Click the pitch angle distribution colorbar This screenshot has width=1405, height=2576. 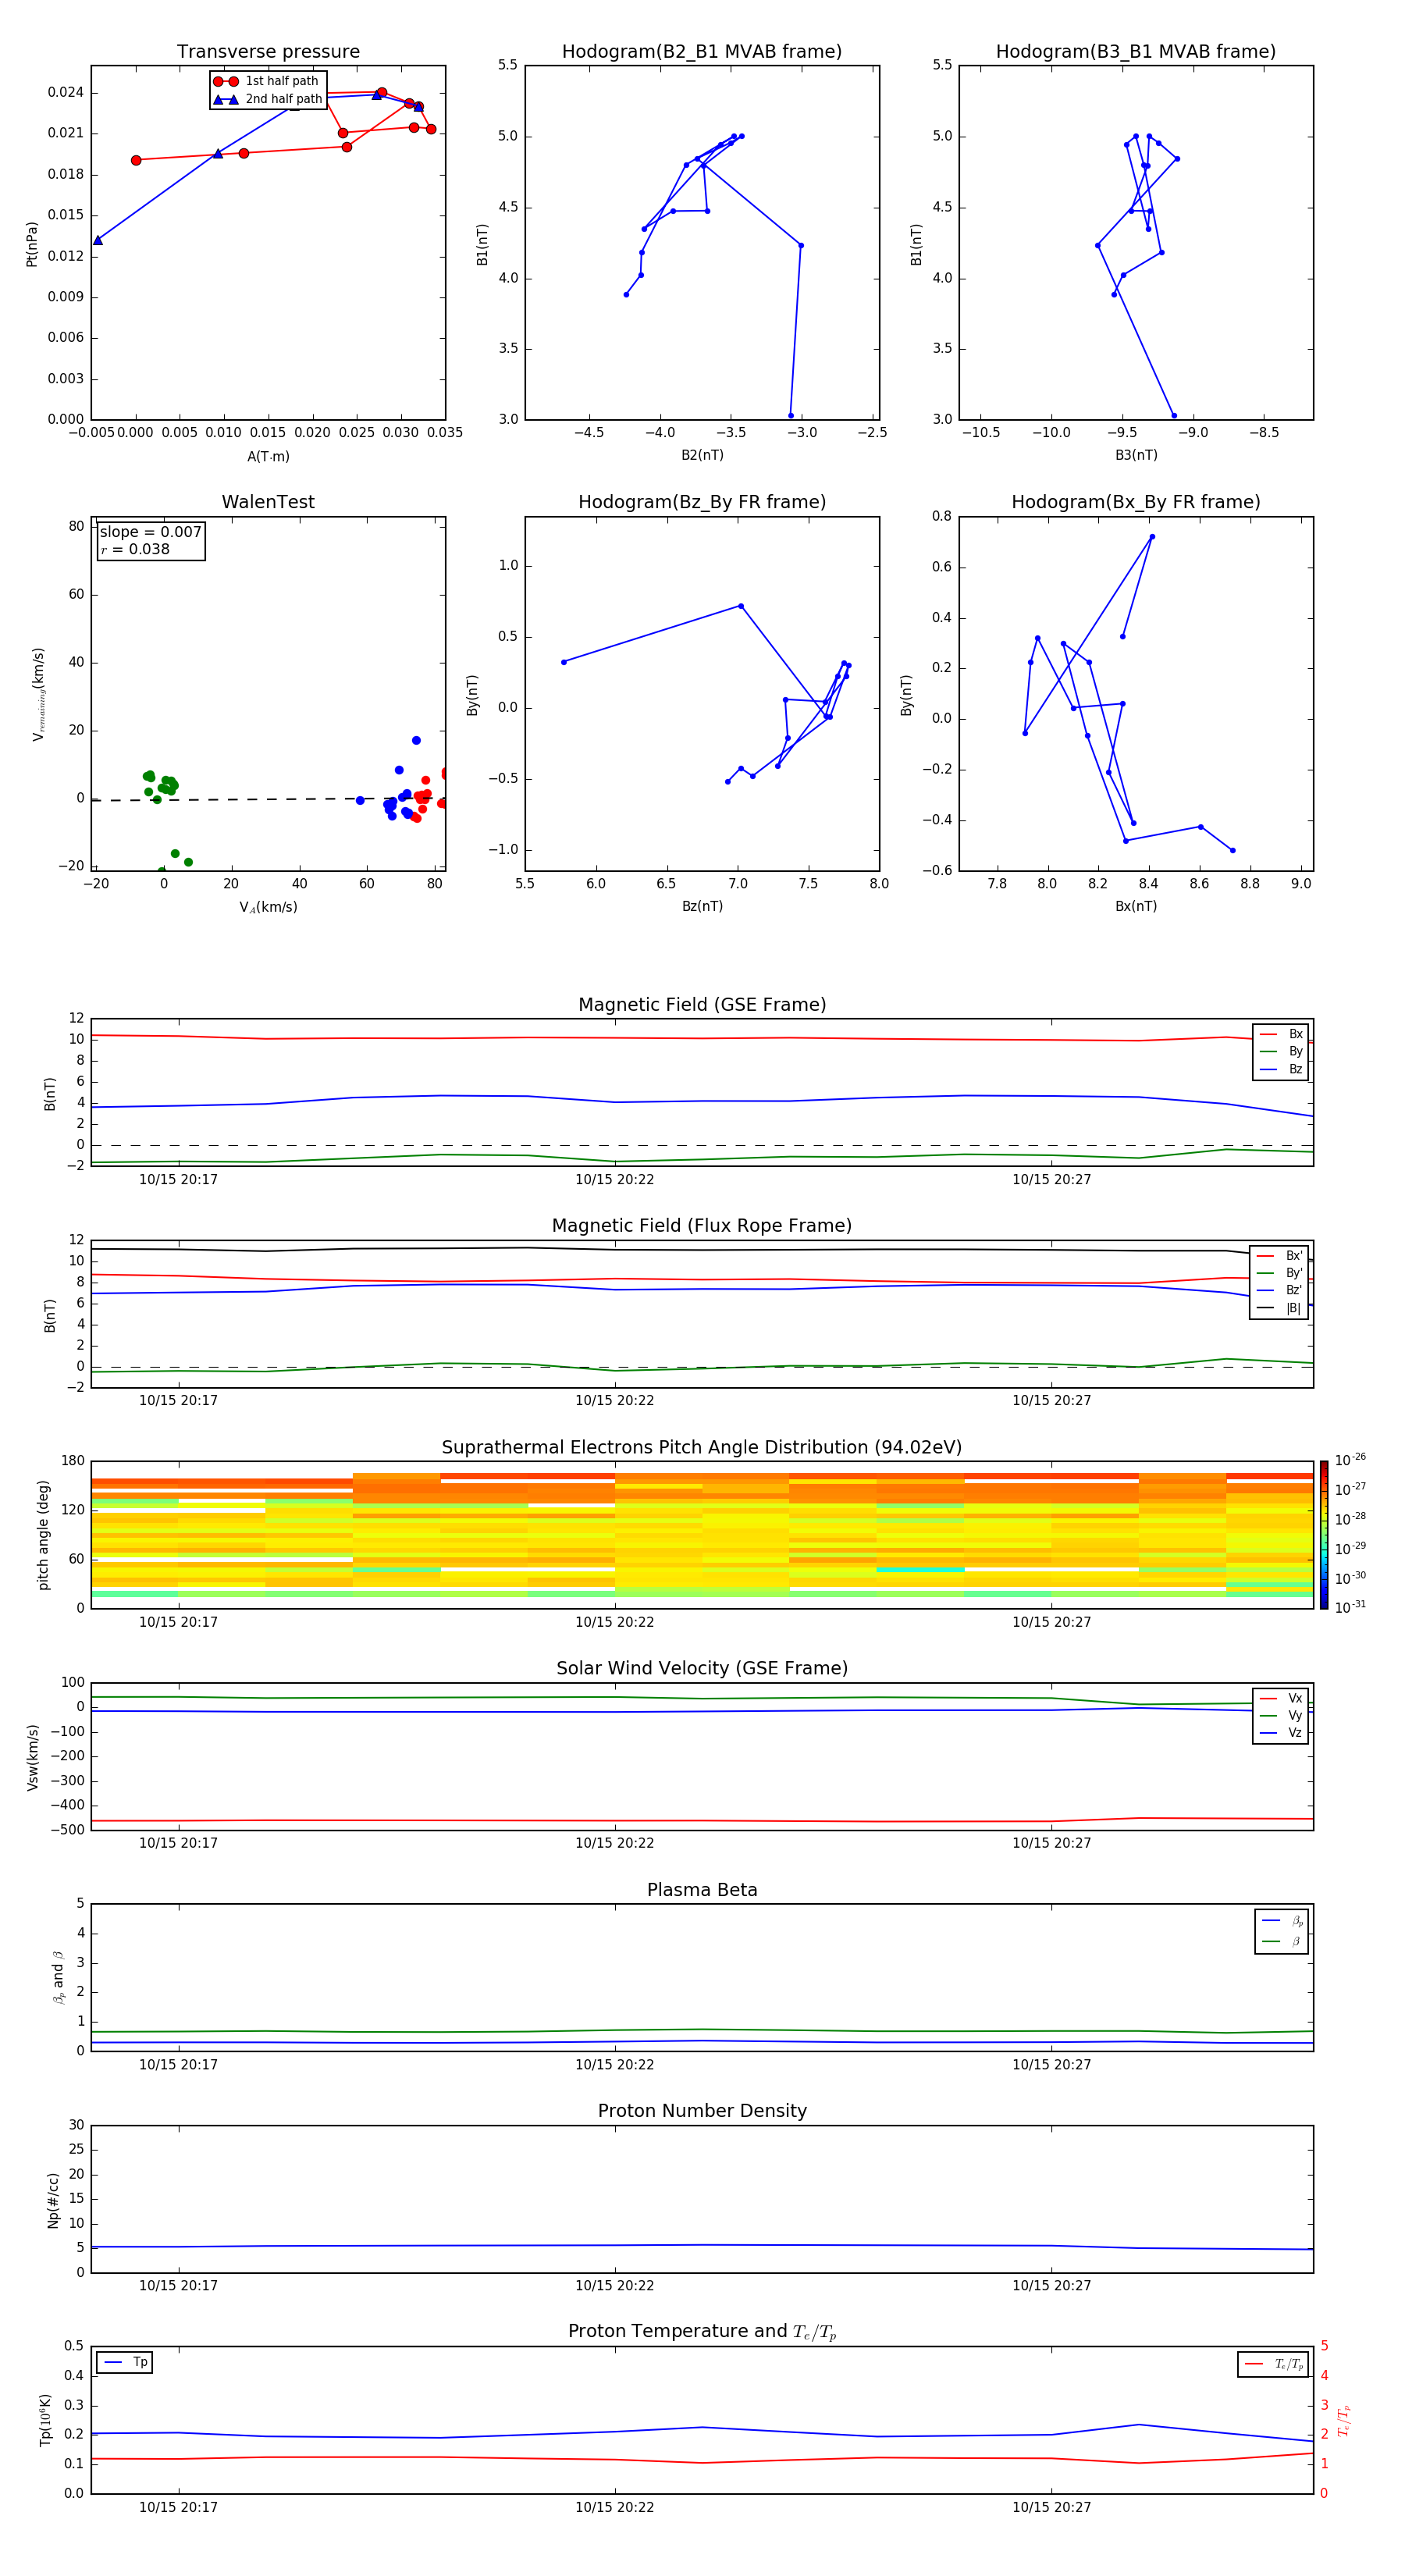tap(1323, 1534)
